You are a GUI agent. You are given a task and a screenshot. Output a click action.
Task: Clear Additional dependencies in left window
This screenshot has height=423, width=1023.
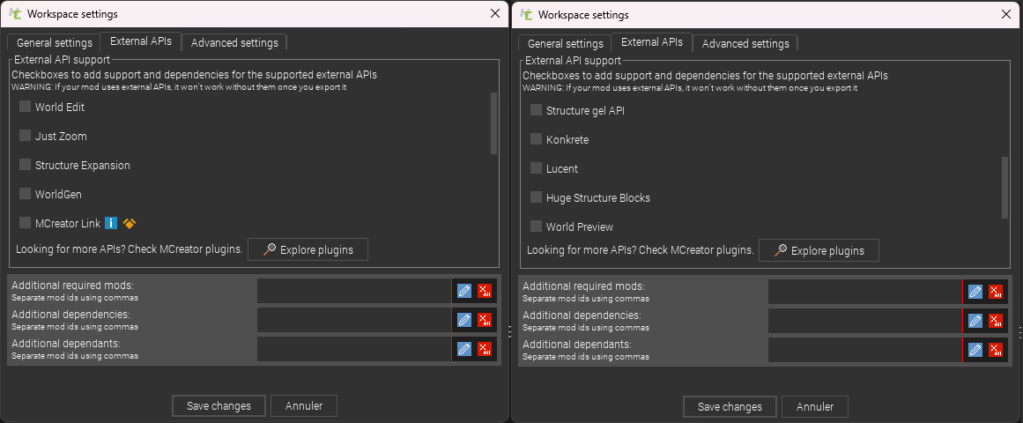[x=484, y=320]
